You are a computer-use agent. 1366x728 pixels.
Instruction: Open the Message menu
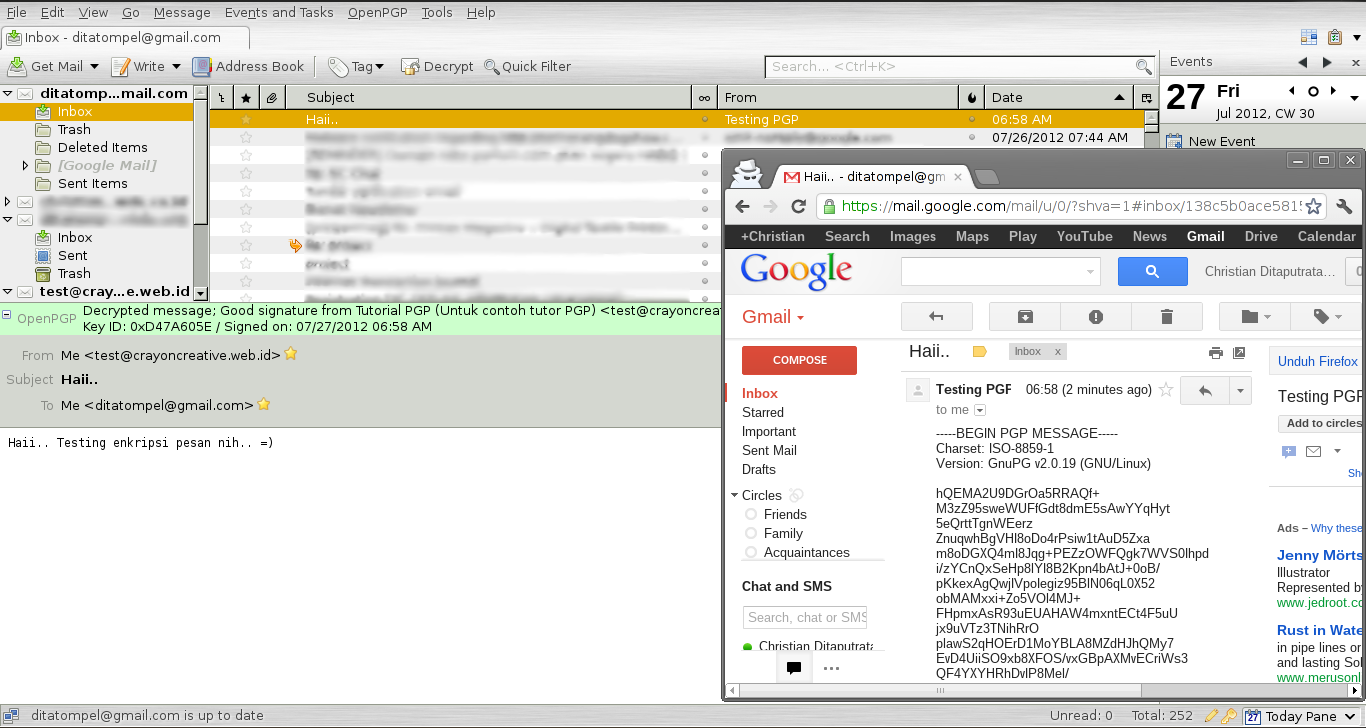pyautogui.click(x=182, y=13)
